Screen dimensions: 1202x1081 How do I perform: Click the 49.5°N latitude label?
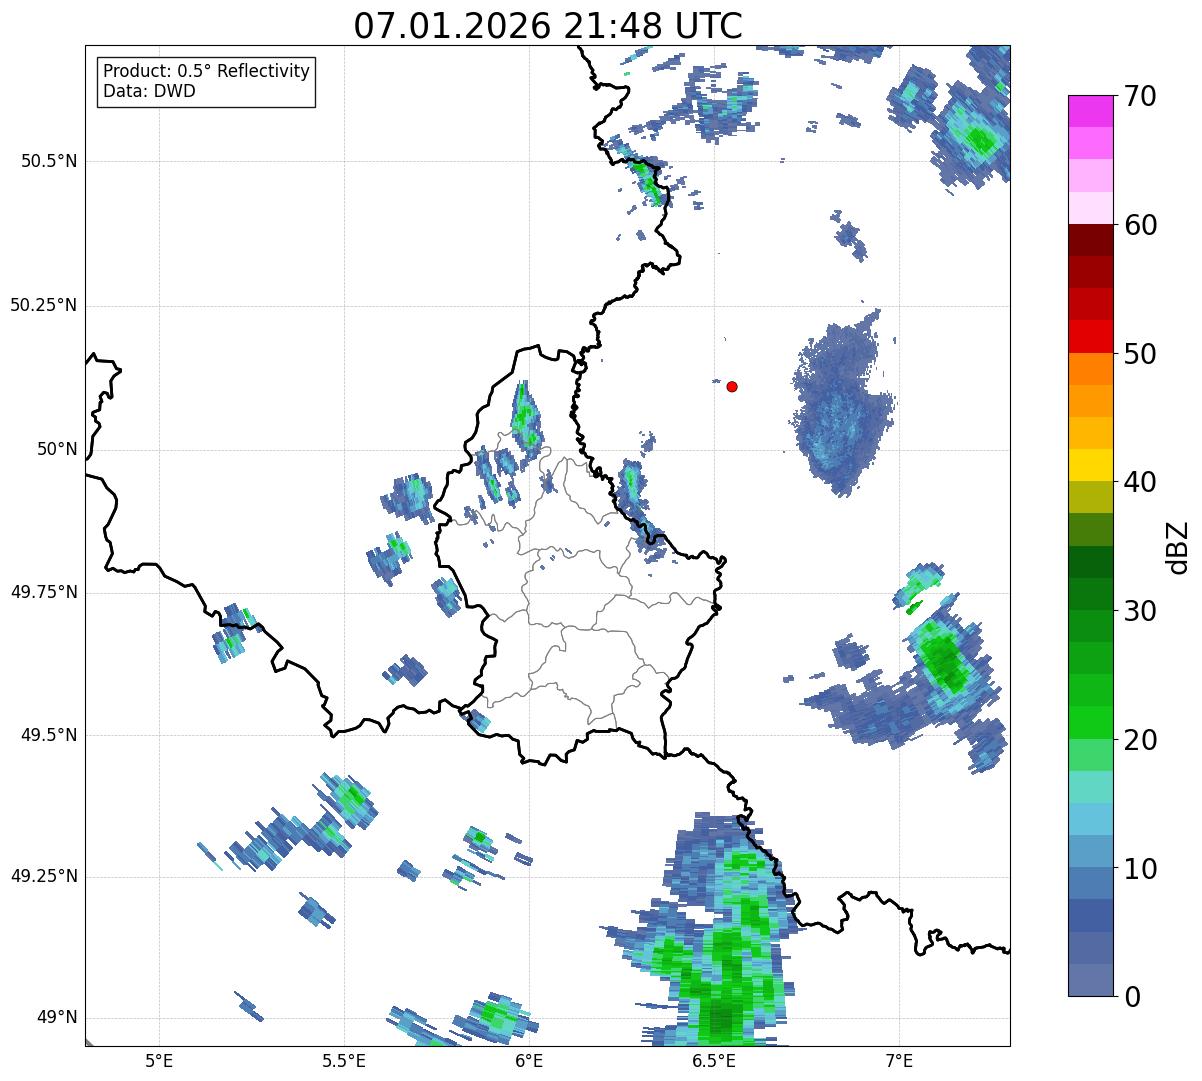point(49,735)
